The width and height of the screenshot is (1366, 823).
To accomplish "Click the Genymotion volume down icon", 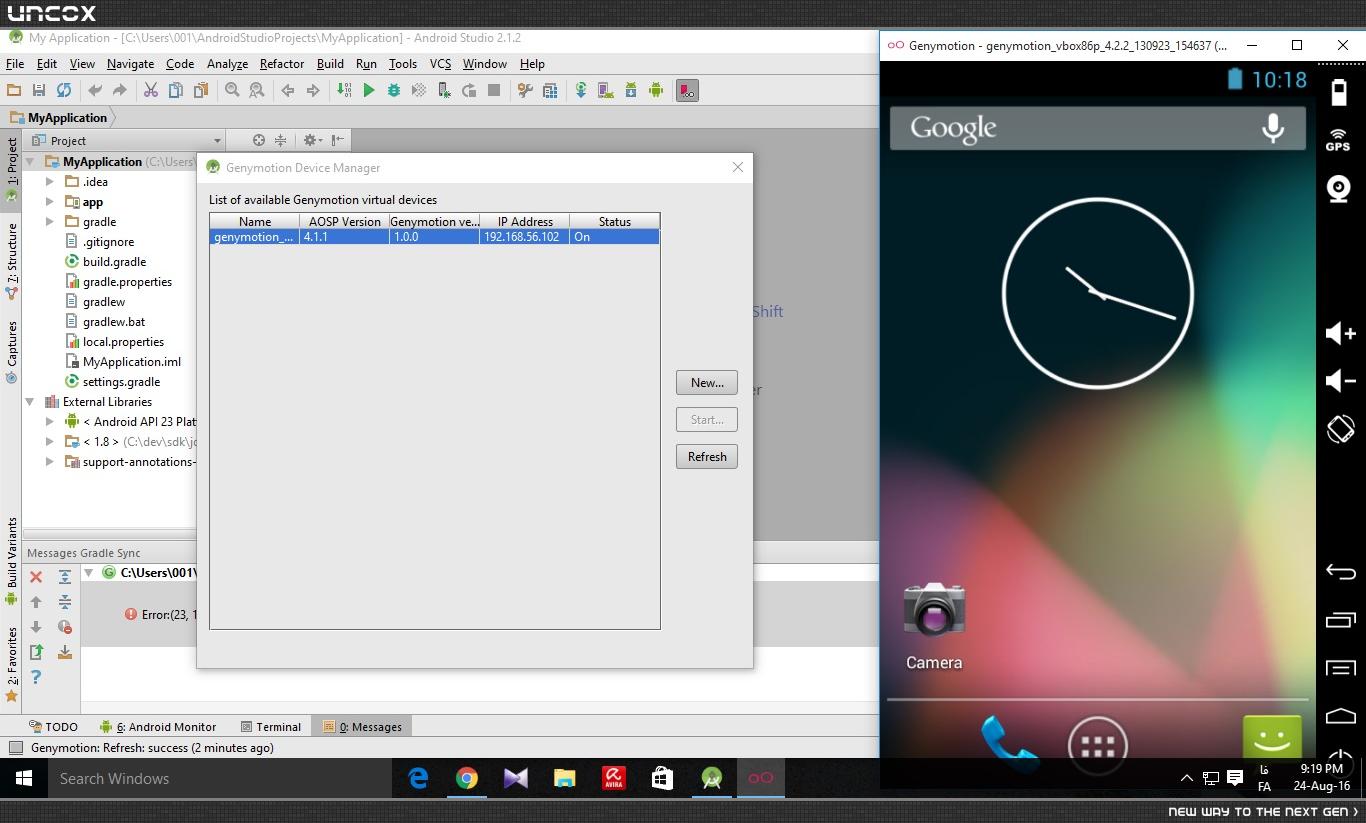I will (x=1340, y=381).
